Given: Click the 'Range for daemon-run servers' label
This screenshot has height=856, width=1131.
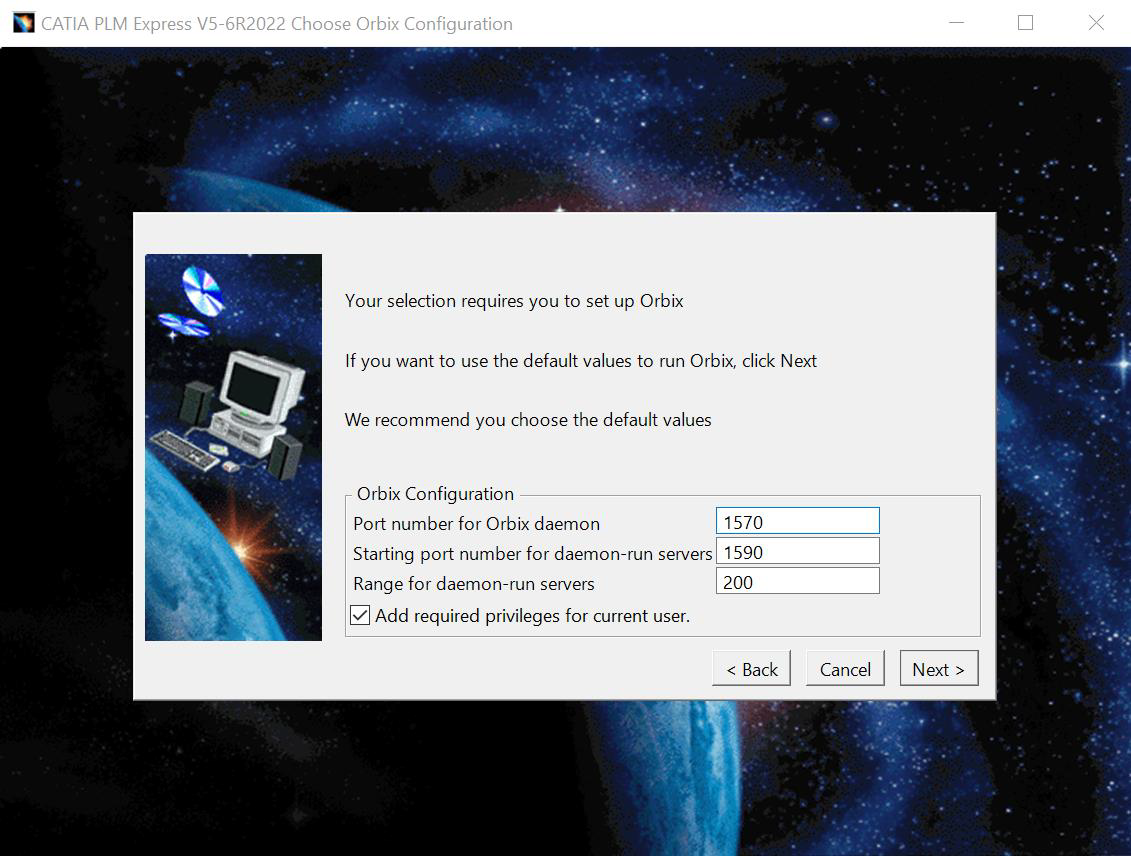Looking at the screenshot, I should [x=474, y=584].
